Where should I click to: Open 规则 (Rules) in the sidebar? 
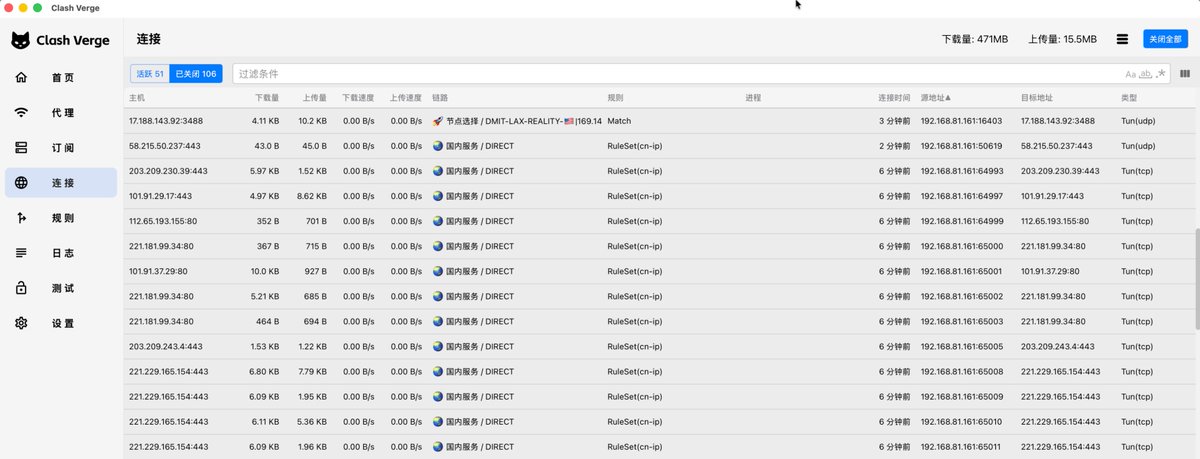[61, 218]
